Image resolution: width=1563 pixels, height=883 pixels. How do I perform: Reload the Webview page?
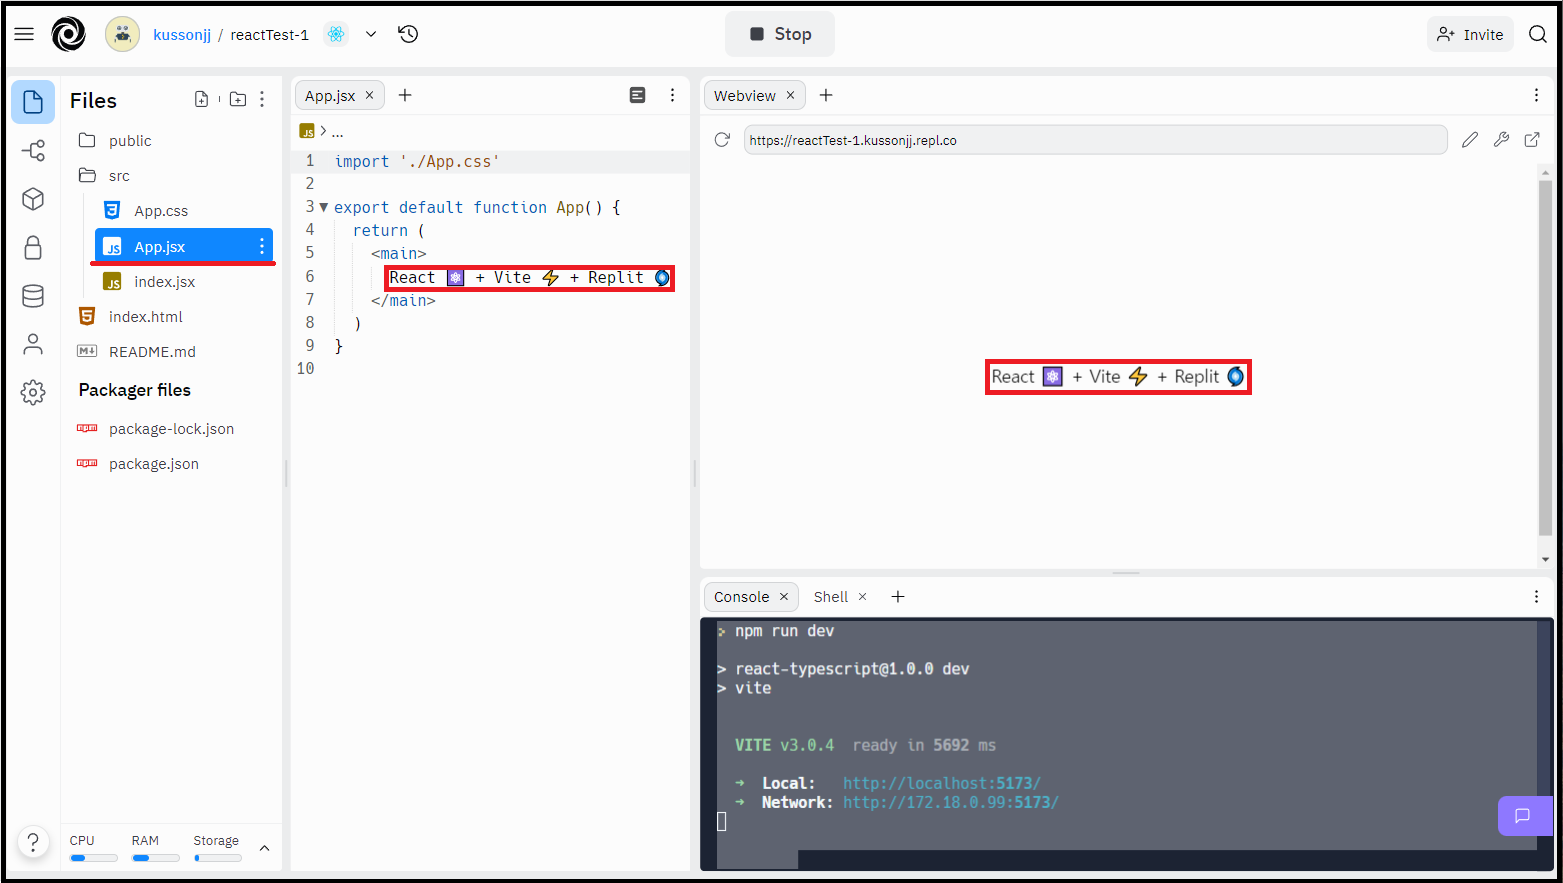tap(722, 140)
